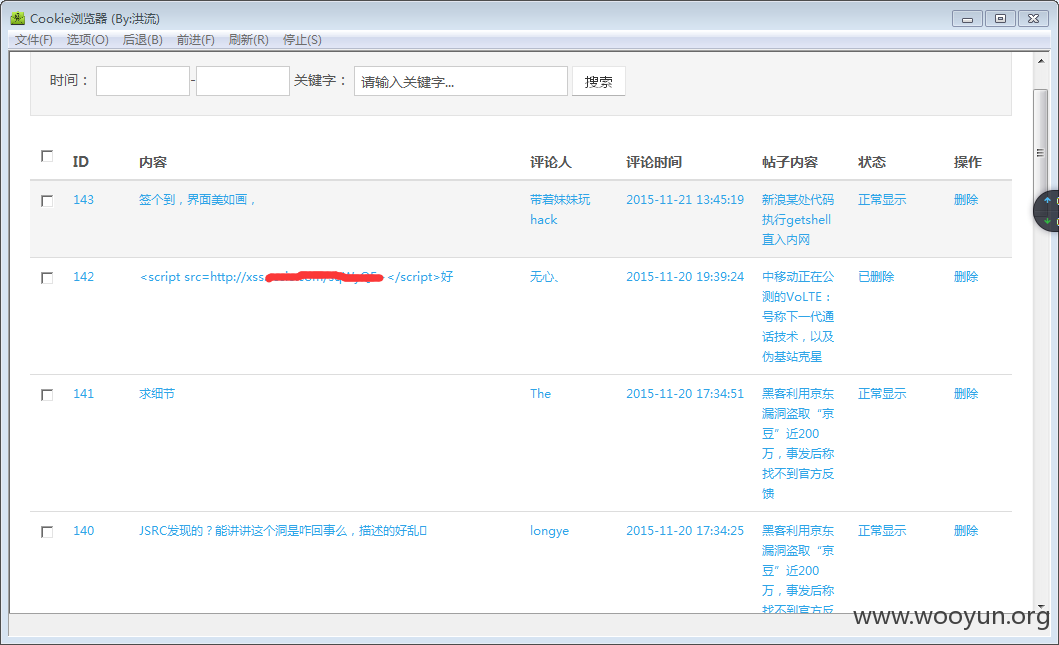This screenshot has height=645, width=1059.
Task: Open the comment text 签个到，界面美如画
Action: (197, 199)
